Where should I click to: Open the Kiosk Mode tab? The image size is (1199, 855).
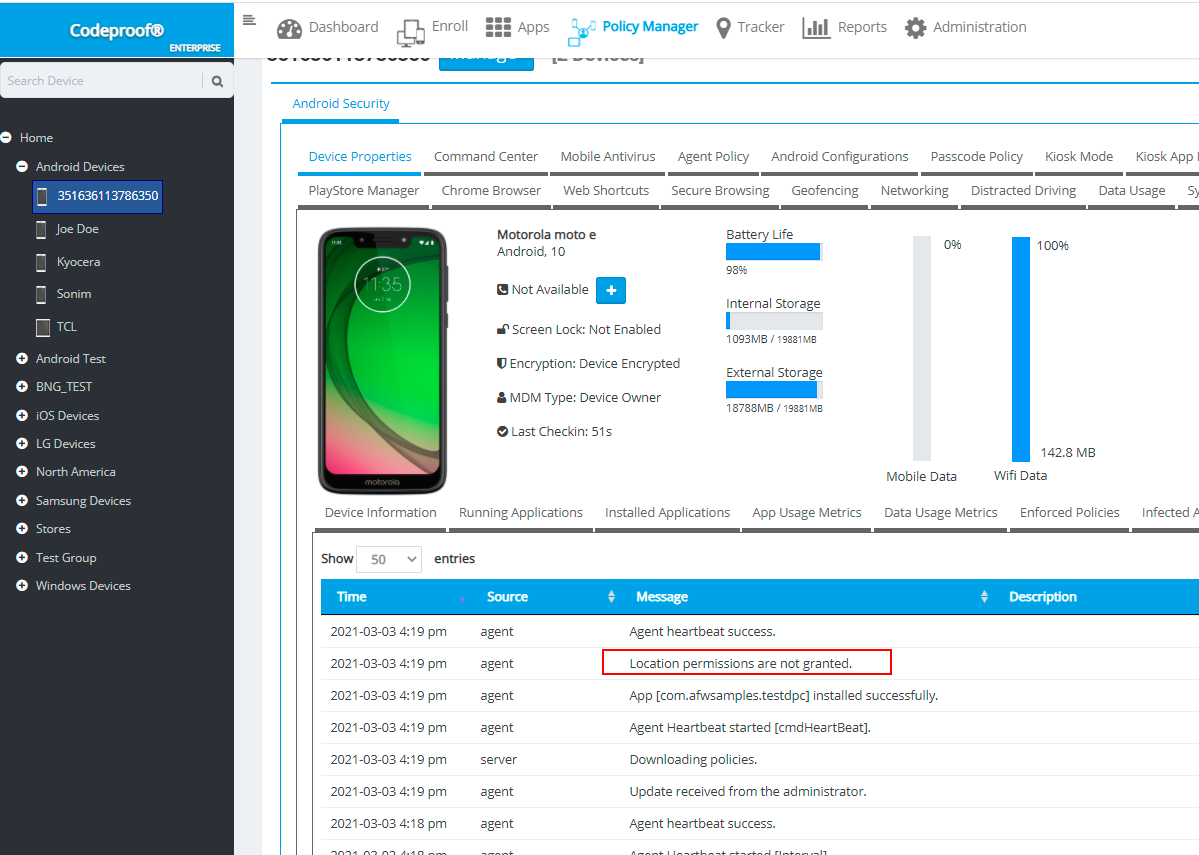tap(1079, 157)
